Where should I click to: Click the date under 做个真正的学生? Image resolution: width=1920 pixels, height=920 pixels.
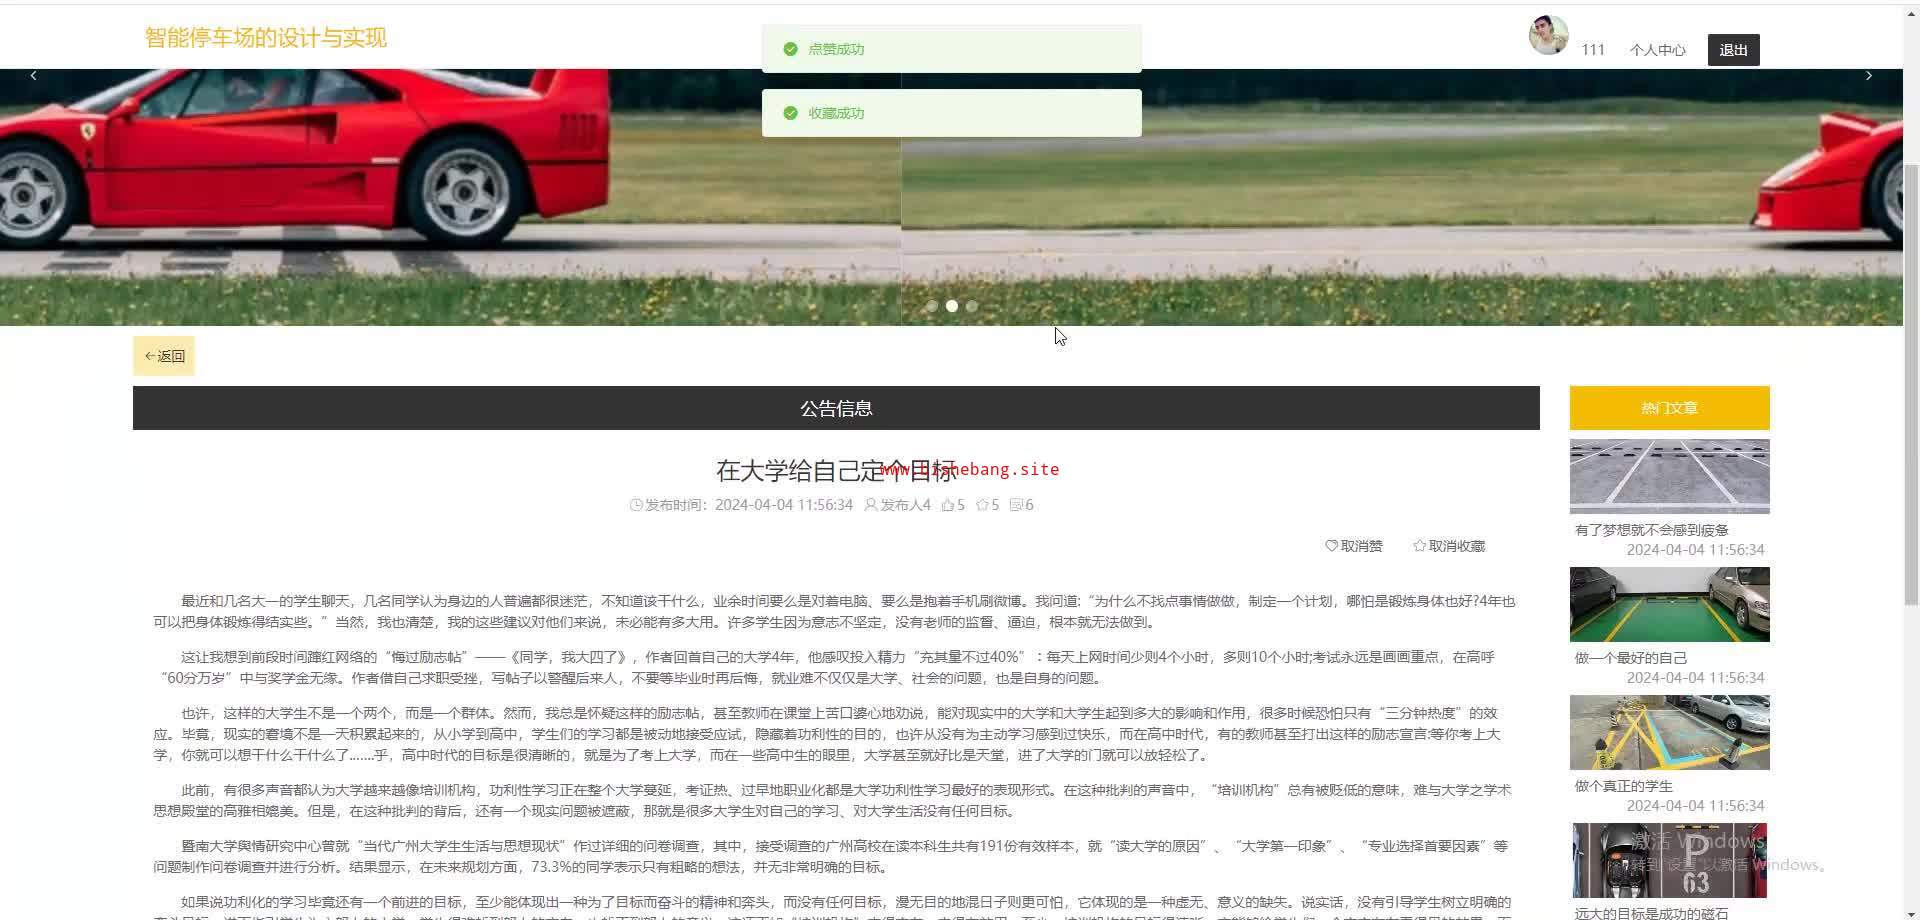coord(1696,806)
